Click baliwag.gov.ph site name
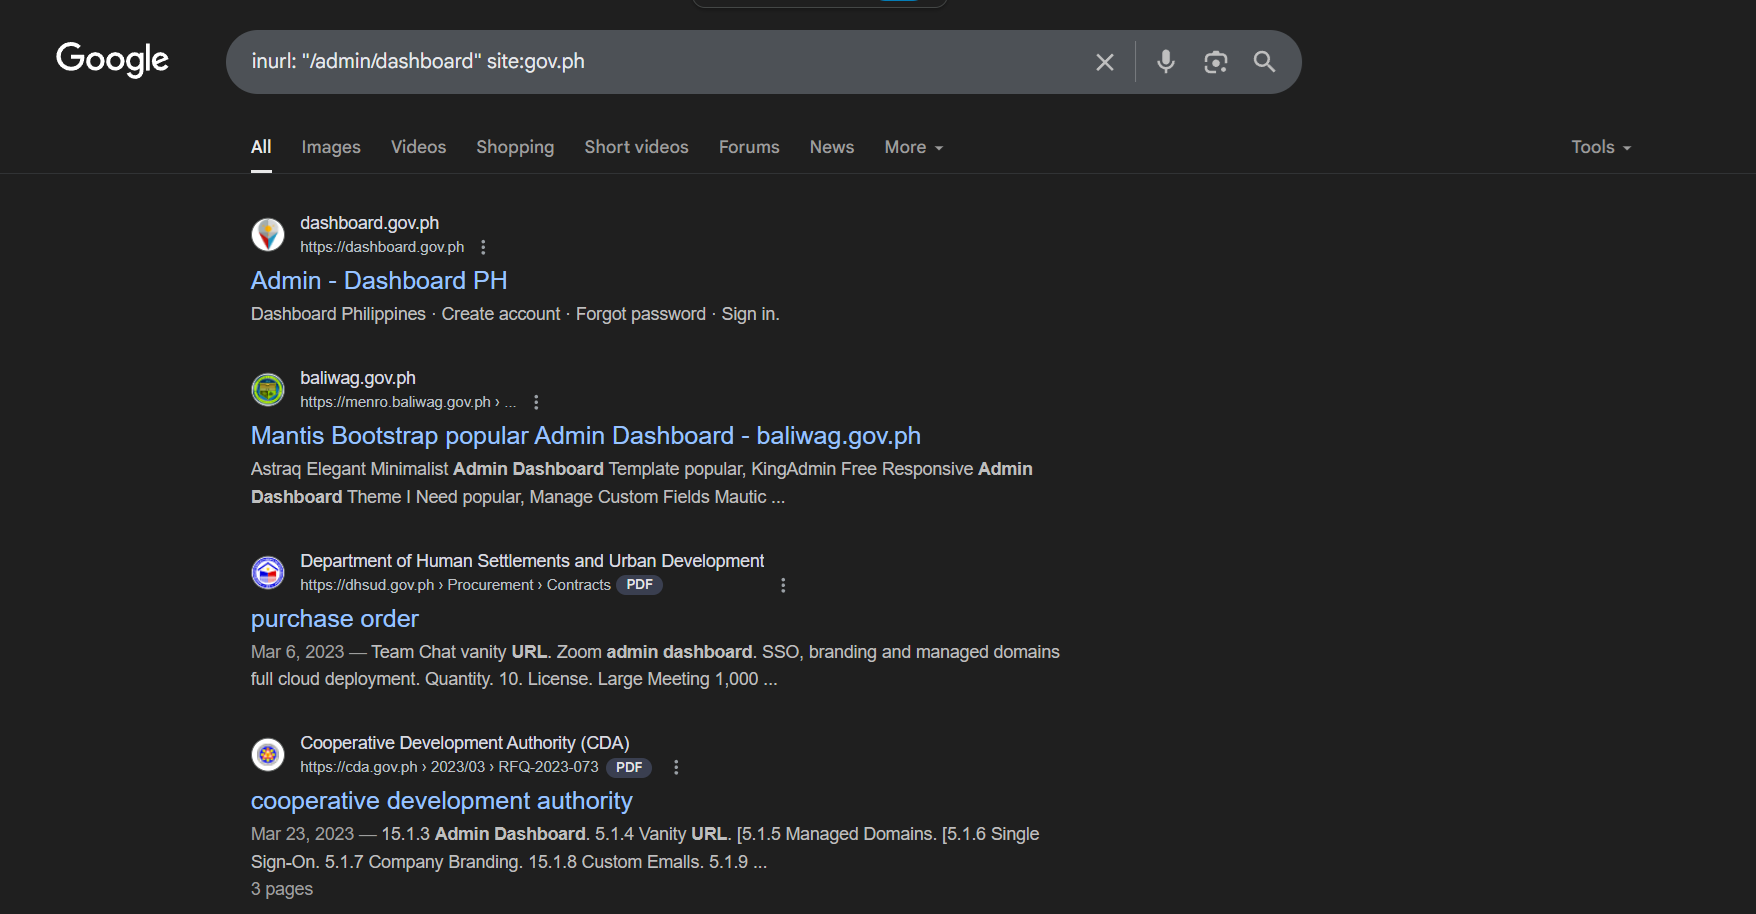1756x914 pixels. point(358,378)
